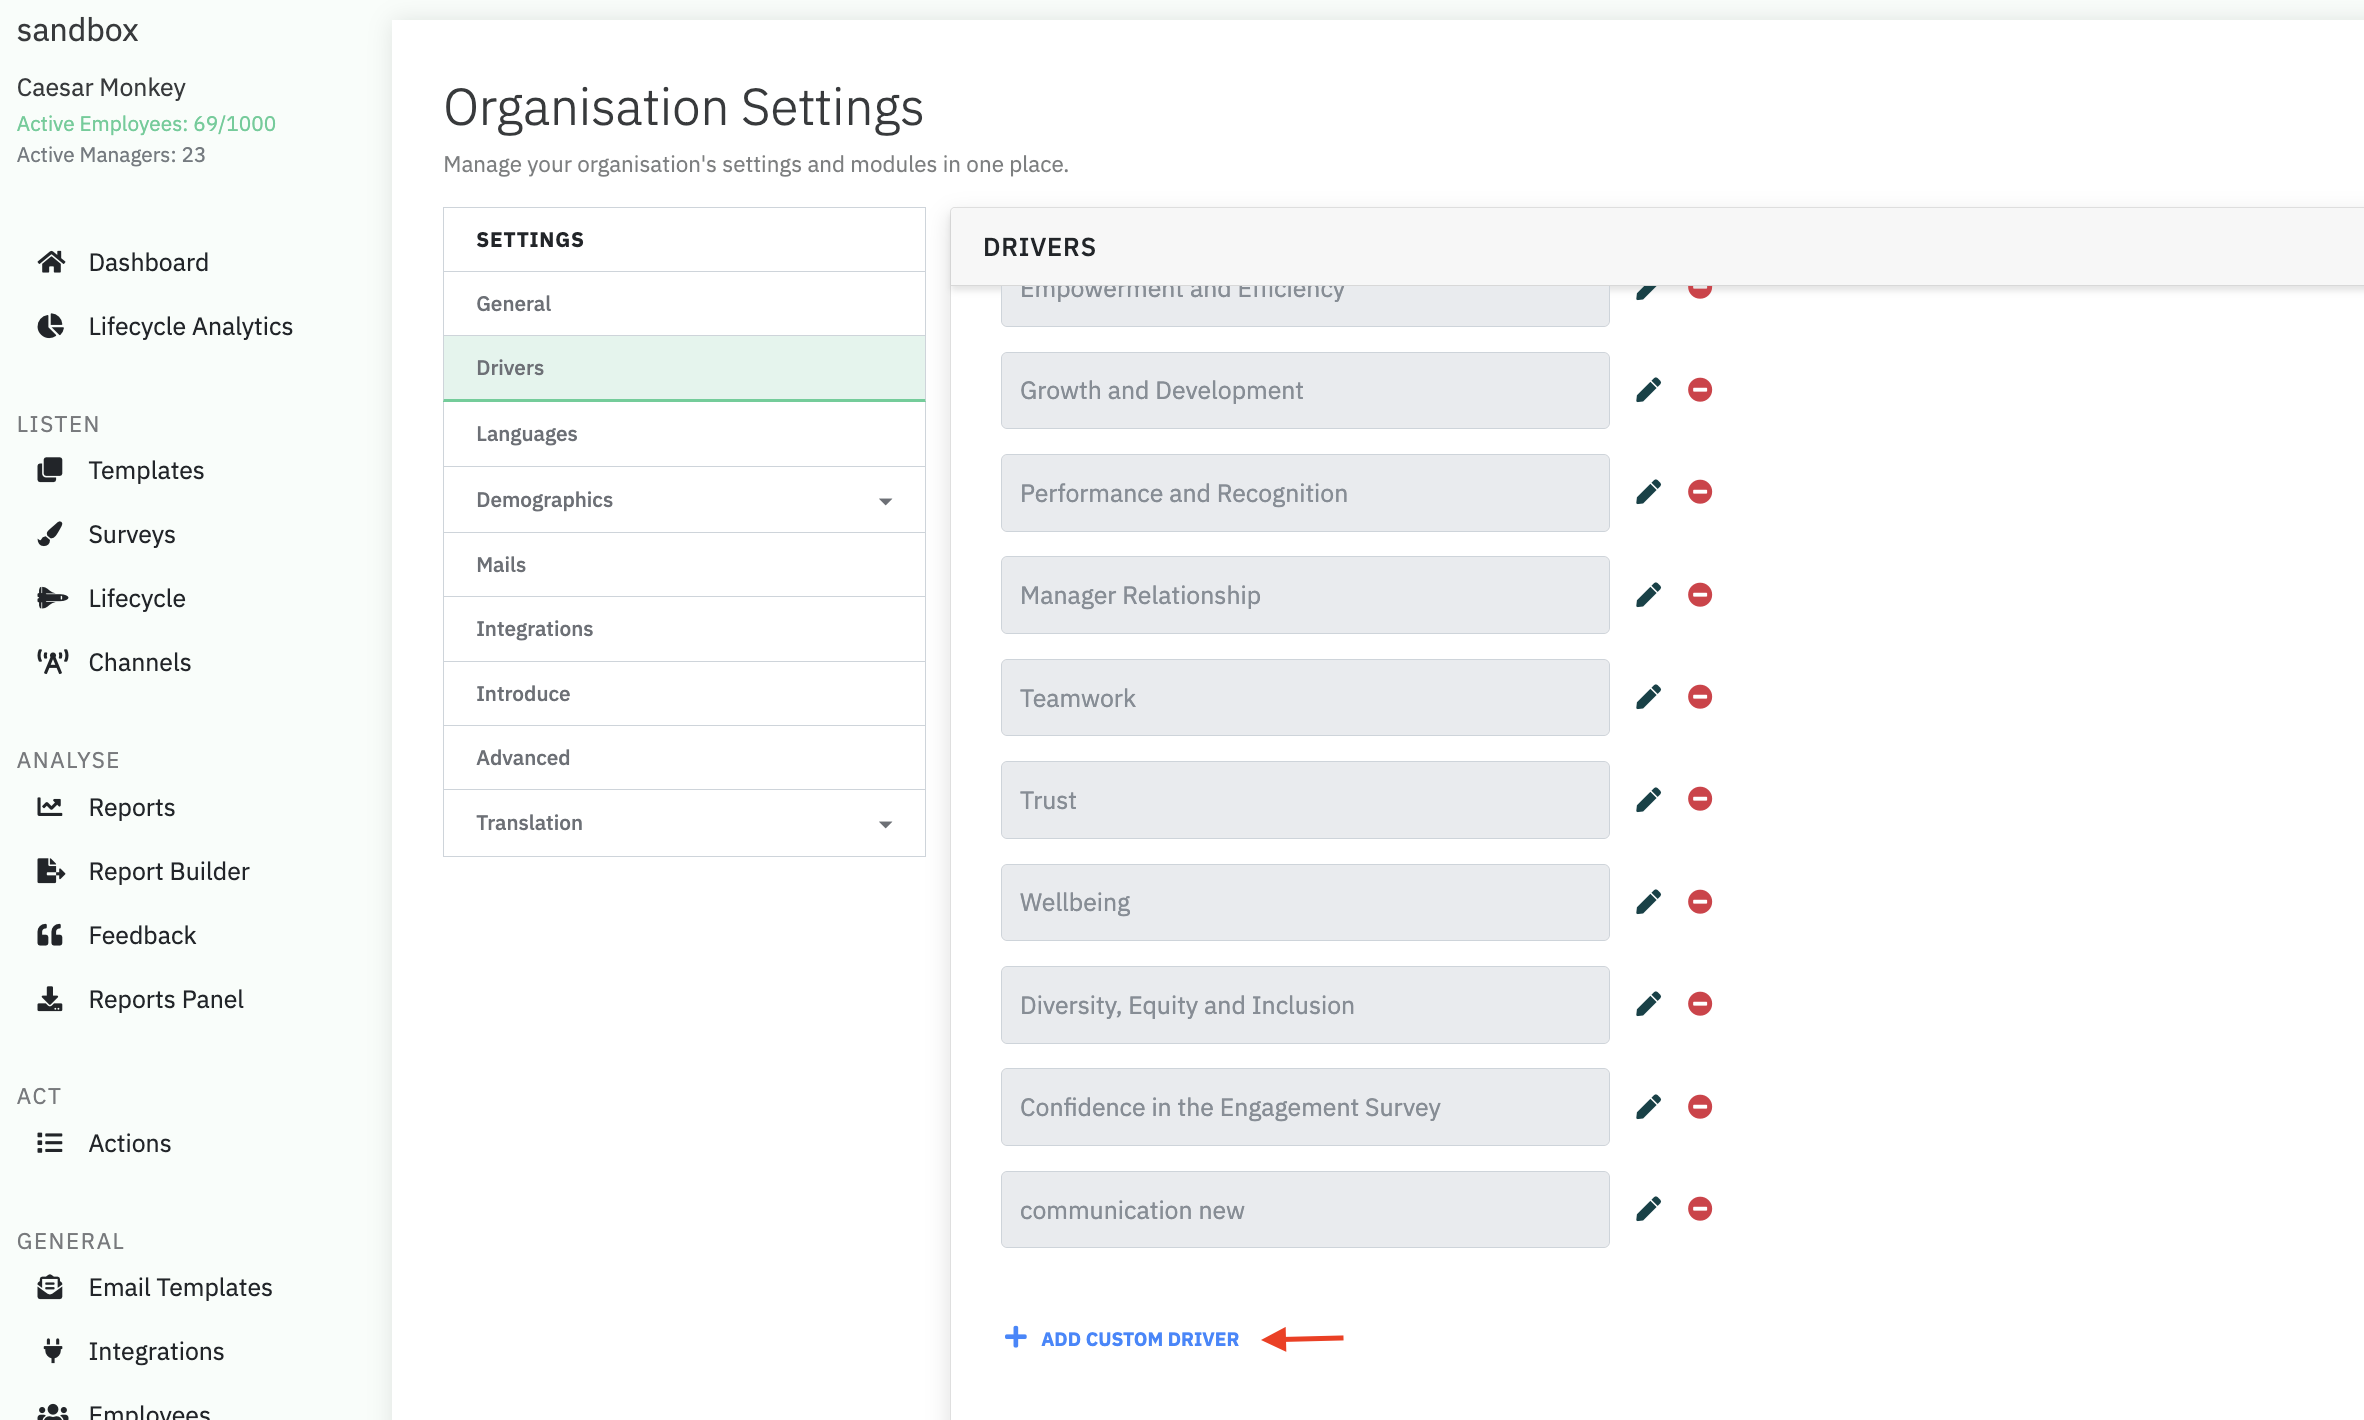
Task: Edit Confidence in the Engagement Survey driver
Action: tap(1648, 1107)
